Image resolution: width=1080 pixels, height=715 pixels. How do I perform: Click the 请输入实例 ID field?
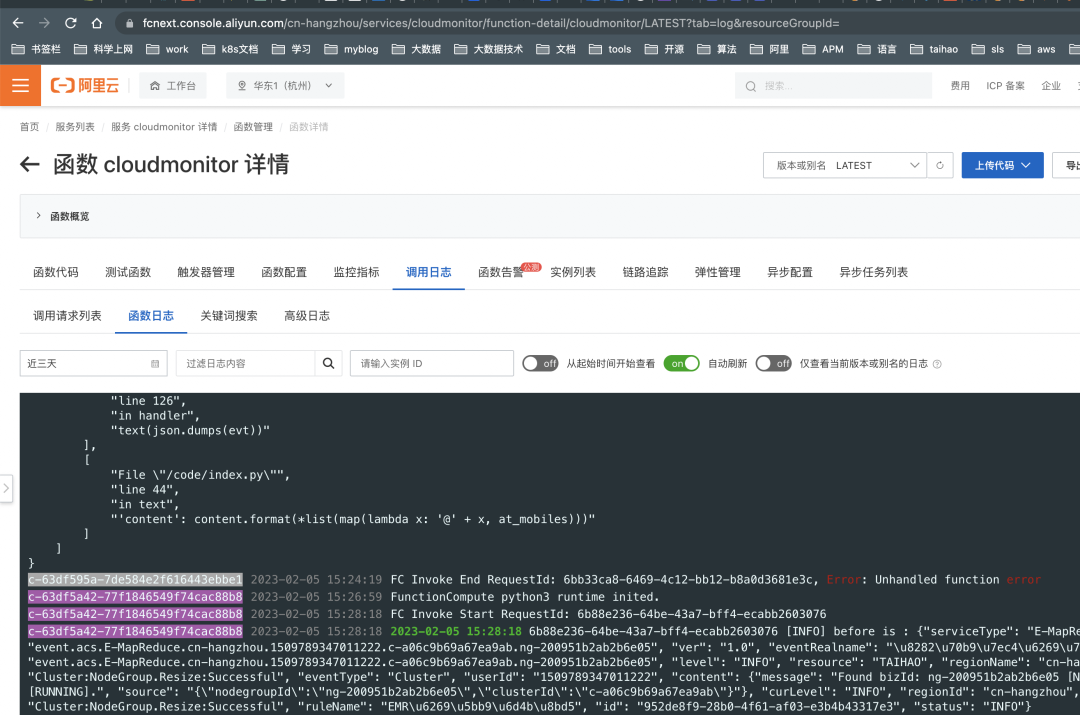pyautogui.click(x=432, y=363)
